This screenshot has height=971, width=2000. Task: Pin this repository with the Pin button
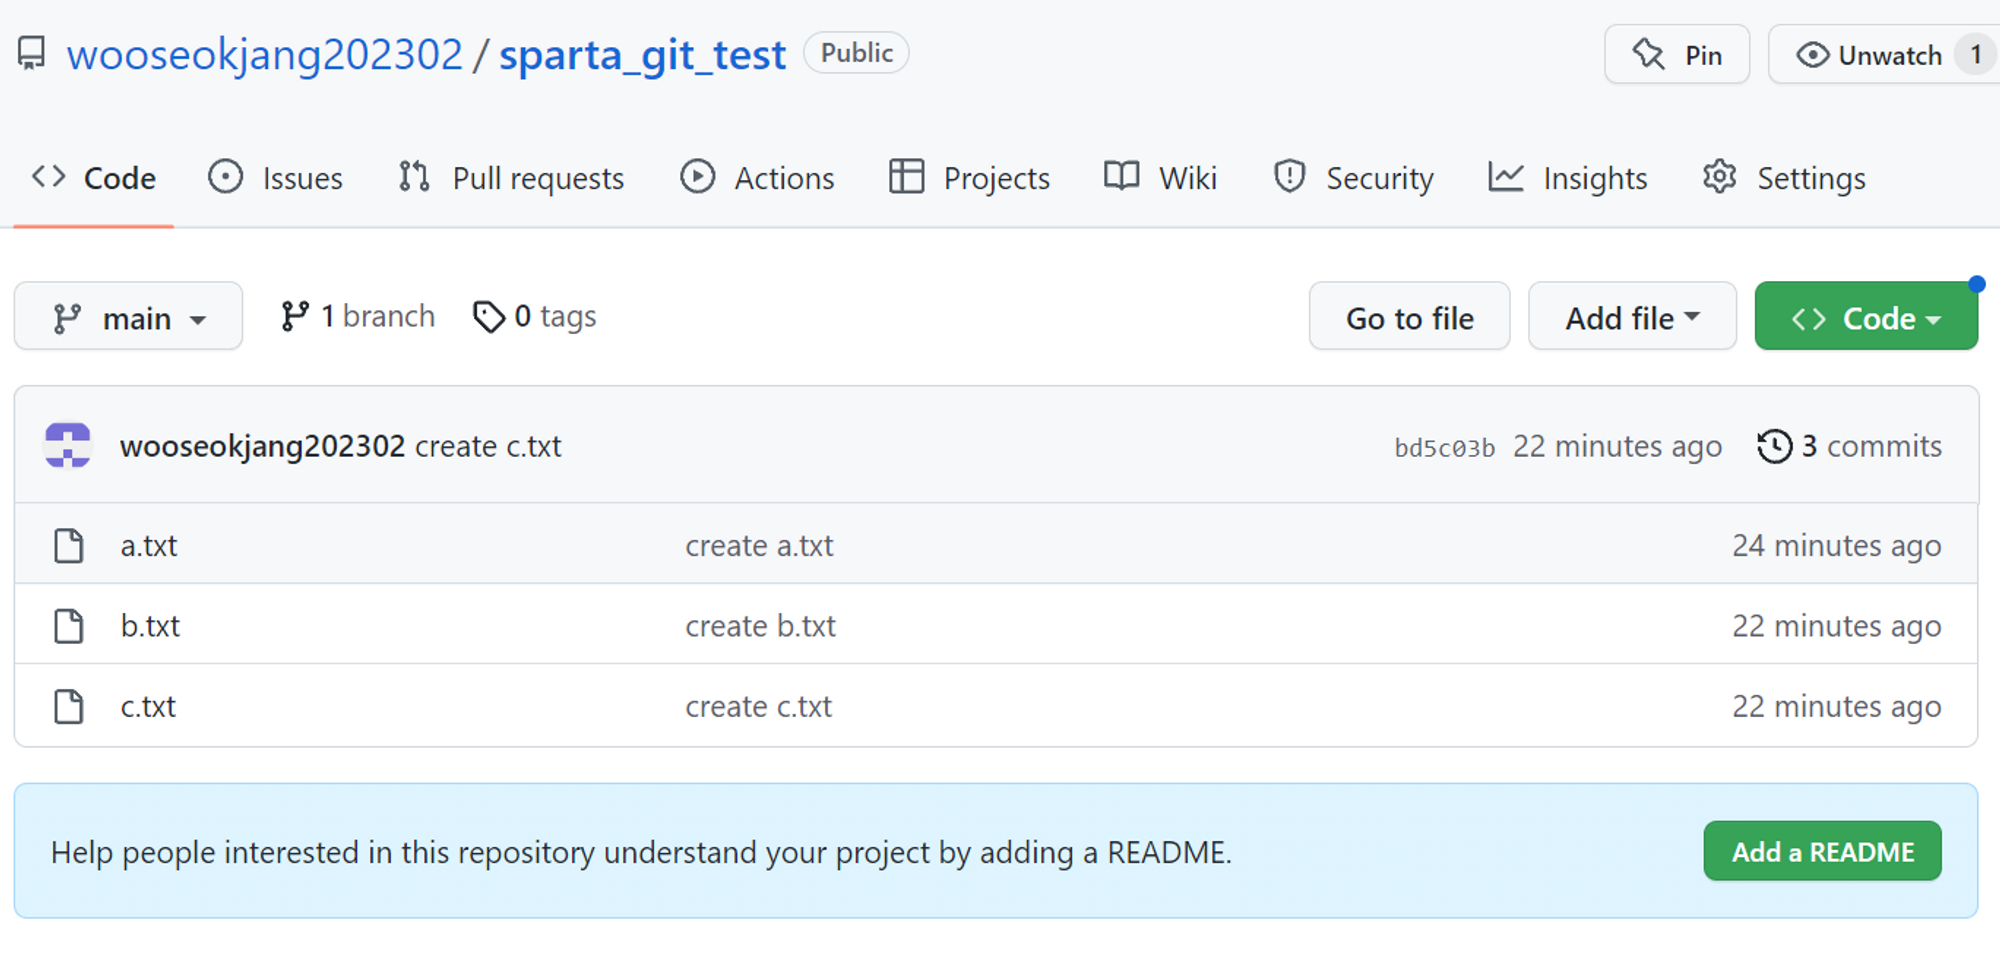pos(1677,55)
